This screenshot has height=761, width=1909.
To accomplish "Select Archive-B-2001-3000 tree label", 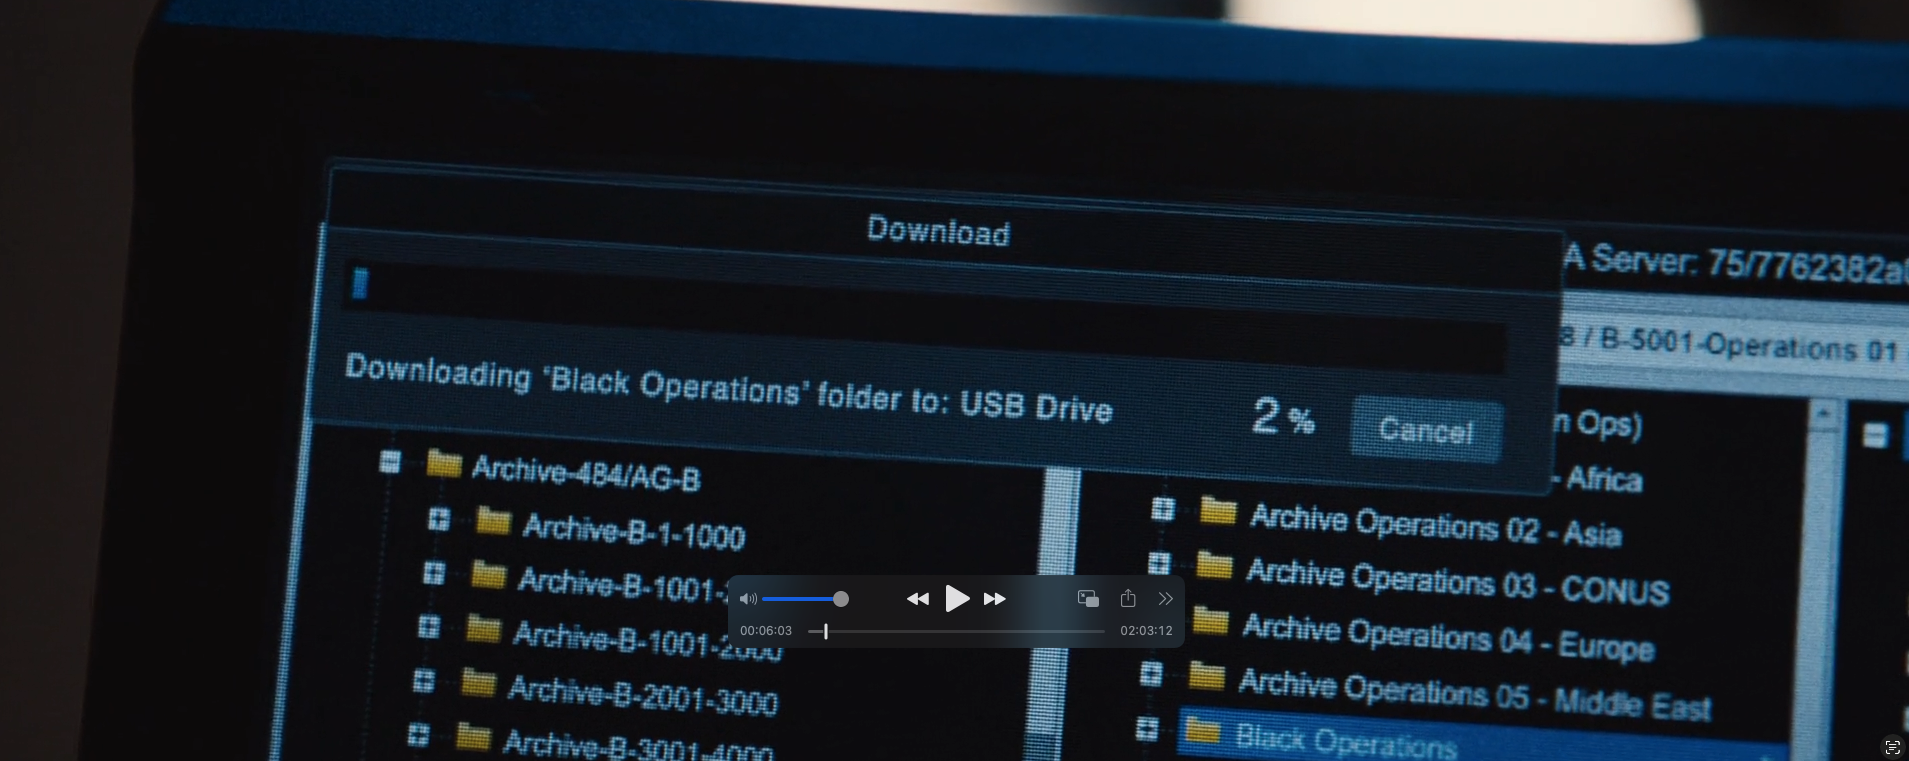I will pyautogui.click(x=643, y=695).
